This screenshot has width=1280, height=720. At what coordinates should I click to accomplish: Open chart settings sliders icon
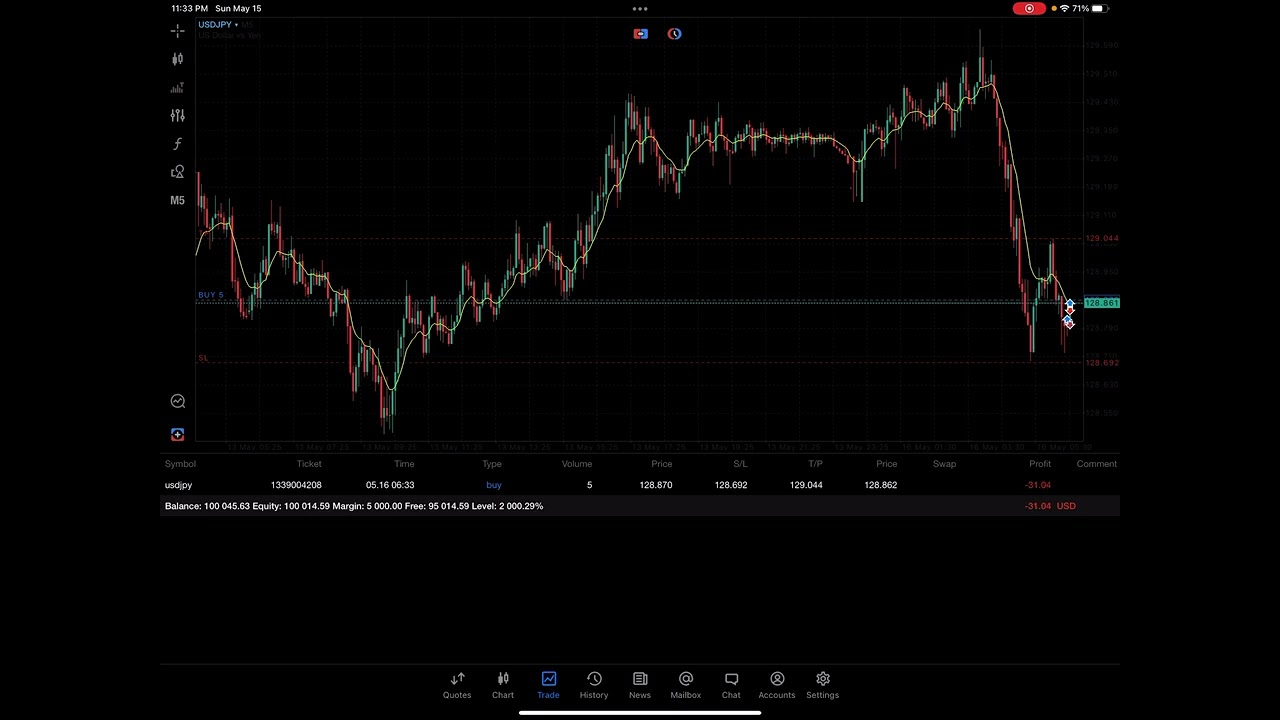[177, 116]
